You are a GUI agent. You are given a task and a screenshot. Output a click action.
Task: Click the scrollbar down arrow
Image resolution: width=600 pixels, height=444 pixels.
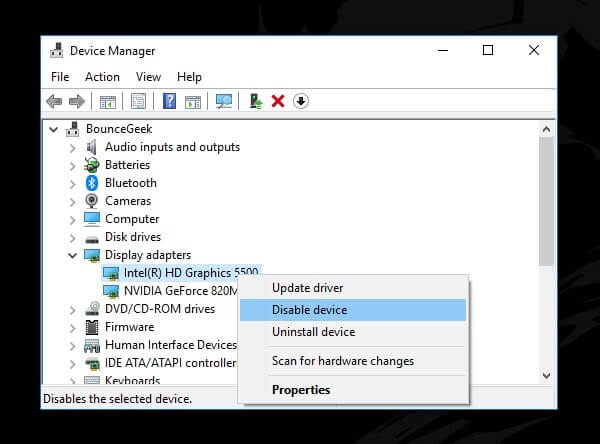pyautogui.click(x=546, y=376)
